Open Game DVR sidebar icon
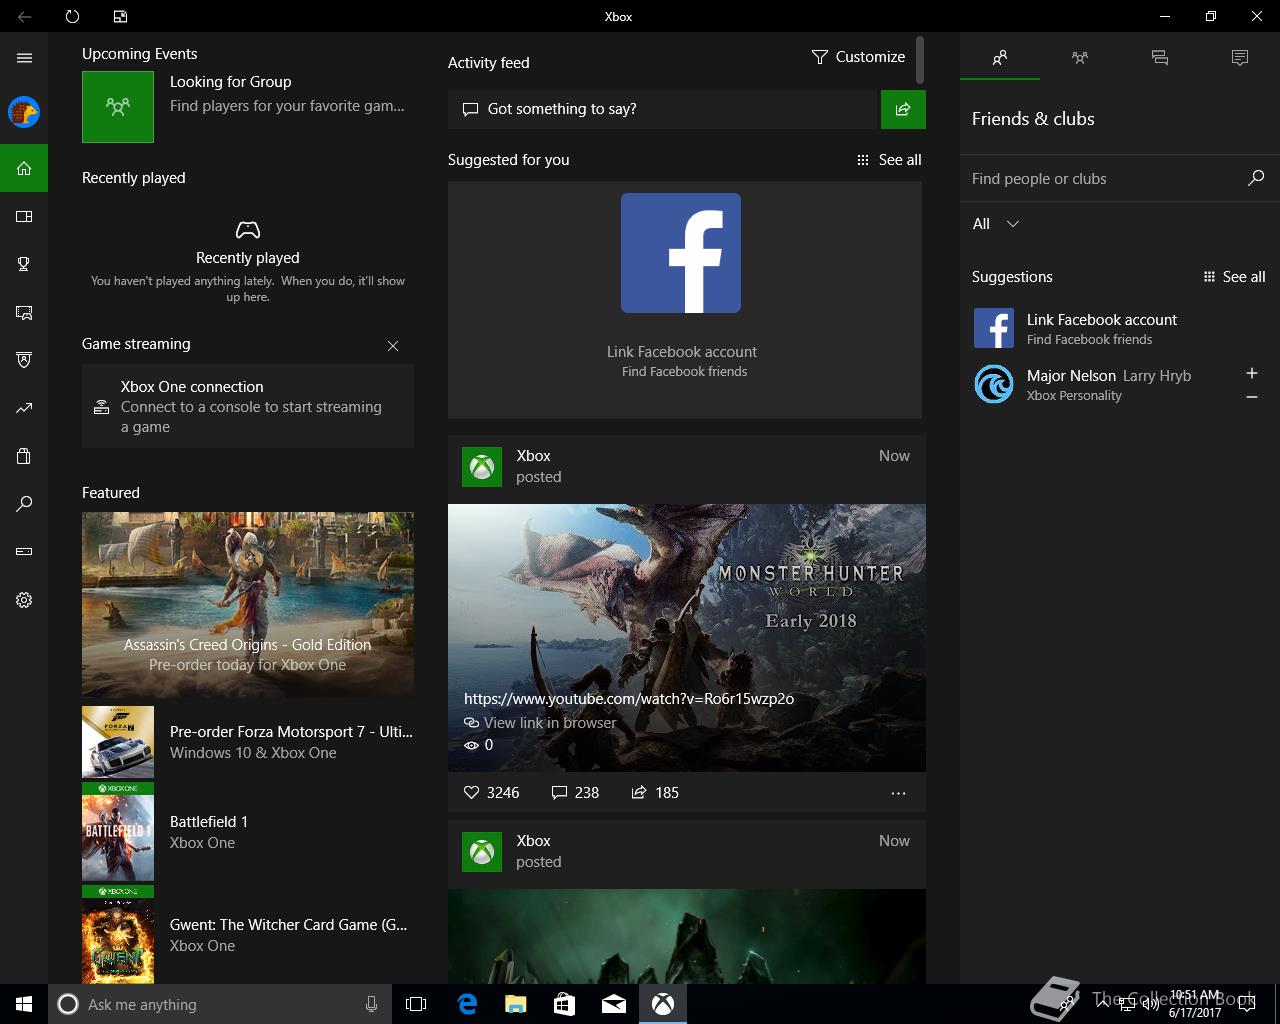This screenshot has height=1024, width=1280. [24, 312]
